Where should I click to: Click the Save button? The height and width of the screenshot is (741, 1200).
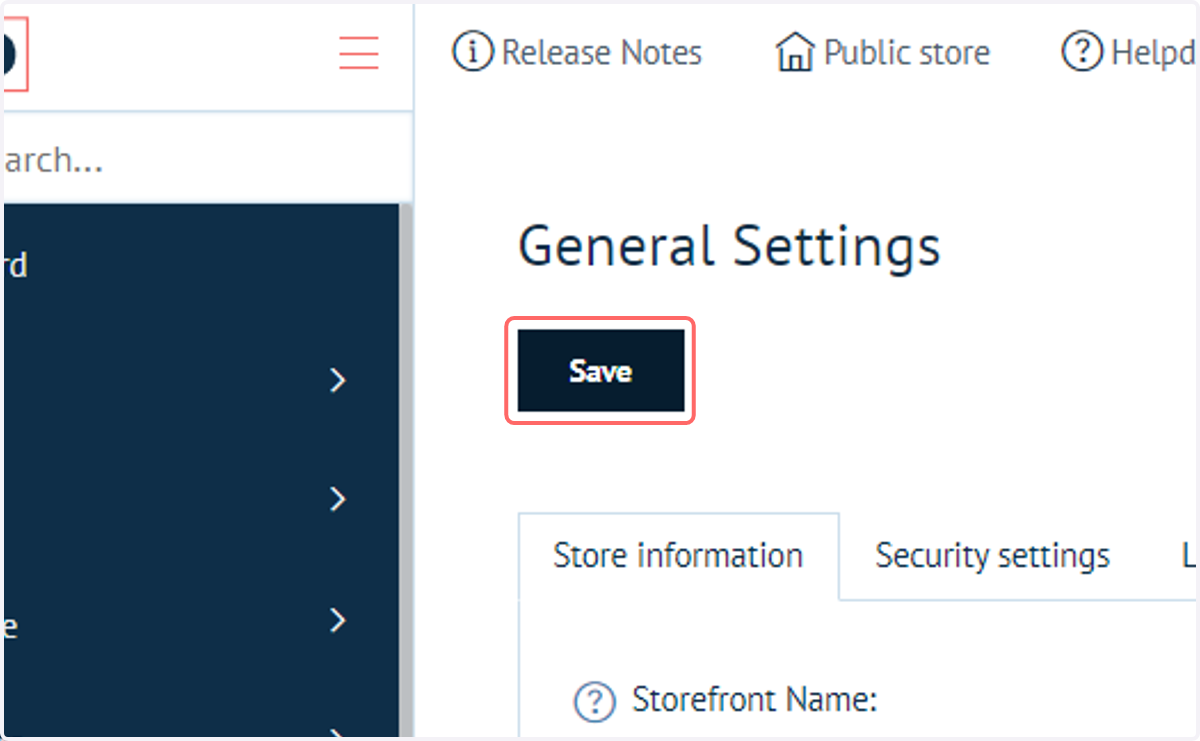tap(600, 371)
